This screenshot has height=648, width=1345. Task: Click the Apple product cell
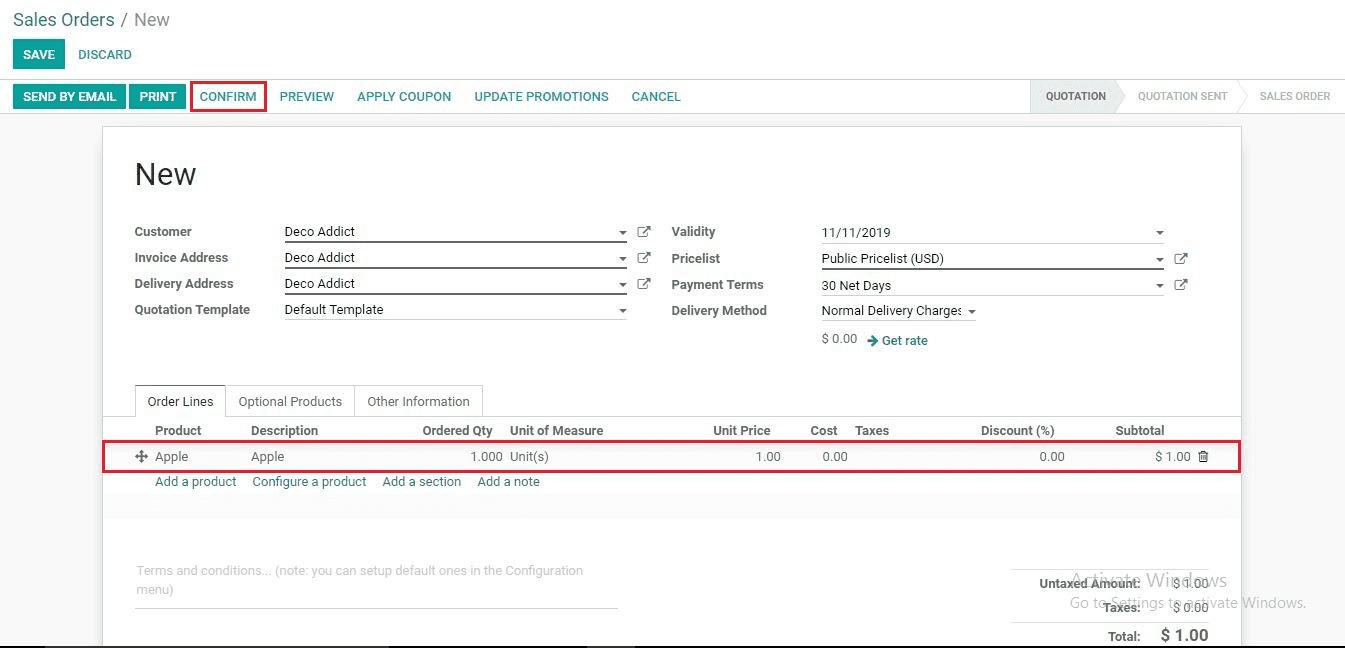[172, 457]
